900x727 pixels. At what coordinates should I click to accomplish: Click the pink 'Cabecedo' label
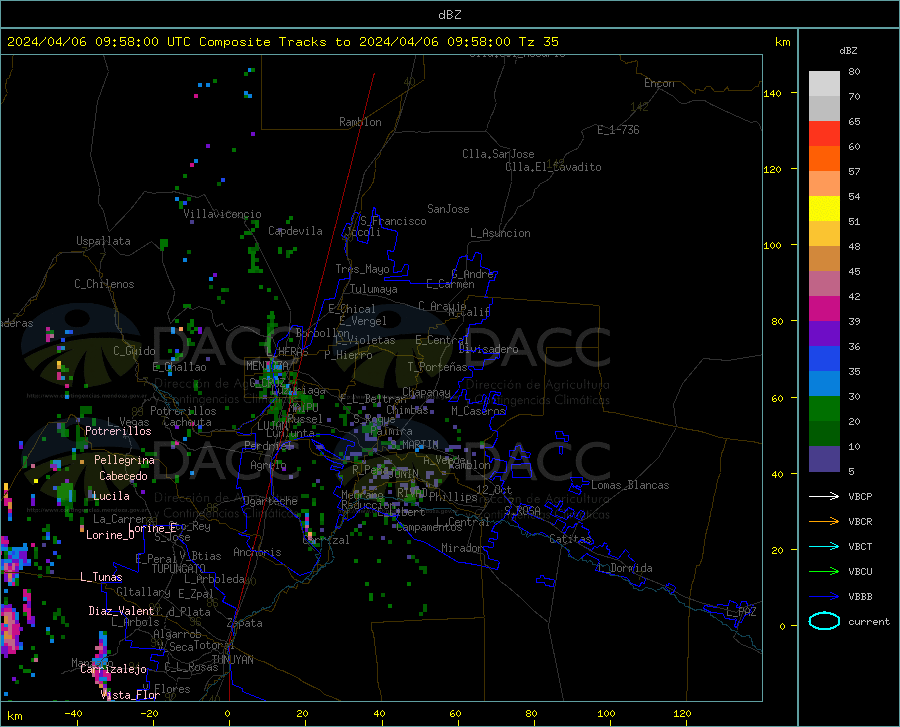click(x=123, y=476)
